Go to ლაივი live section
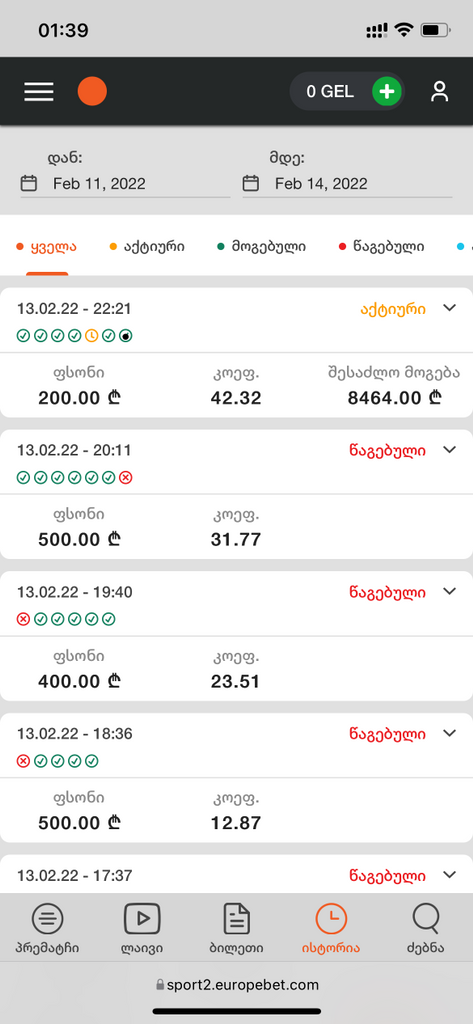Viewport: 473px width, 1024px height. click(x=142, y=929)
